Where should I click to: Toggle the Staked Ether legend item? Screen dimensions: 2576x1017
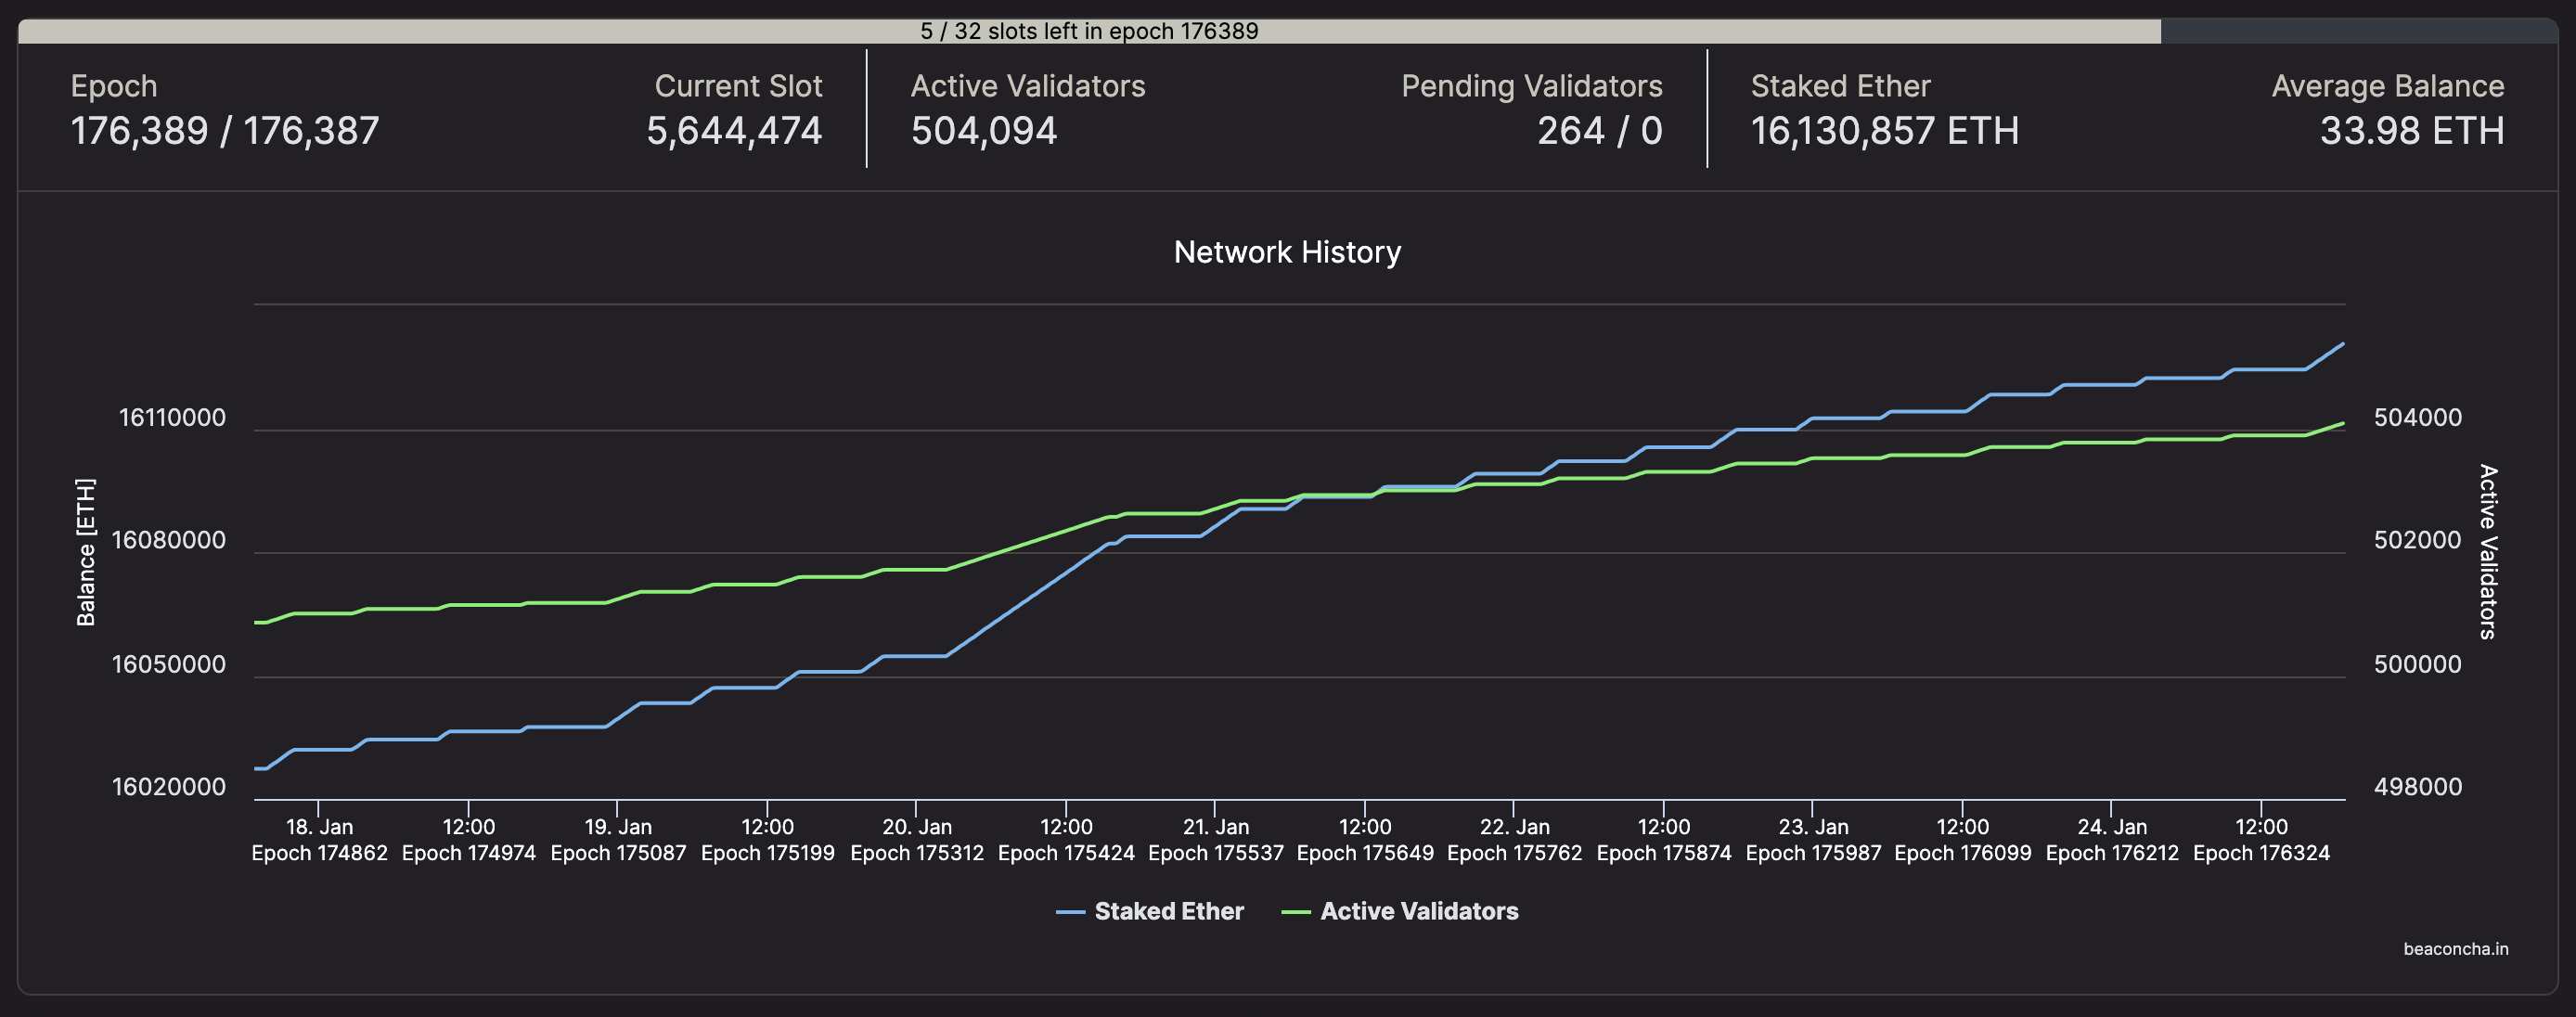(x=1168, y=911)
